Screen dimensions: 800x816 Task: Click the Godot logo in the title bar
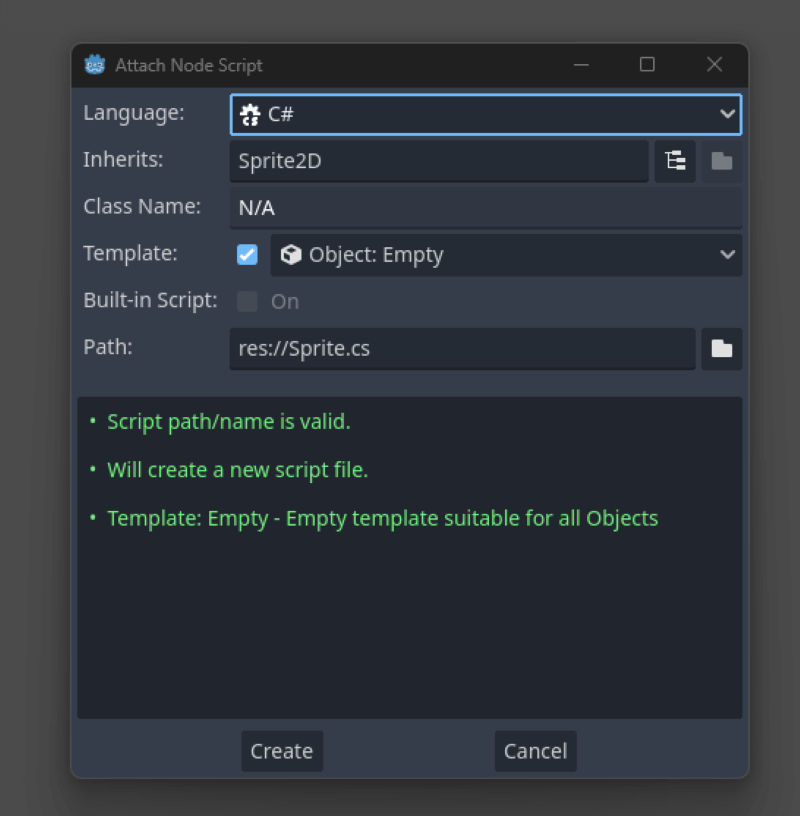(94, 64)
